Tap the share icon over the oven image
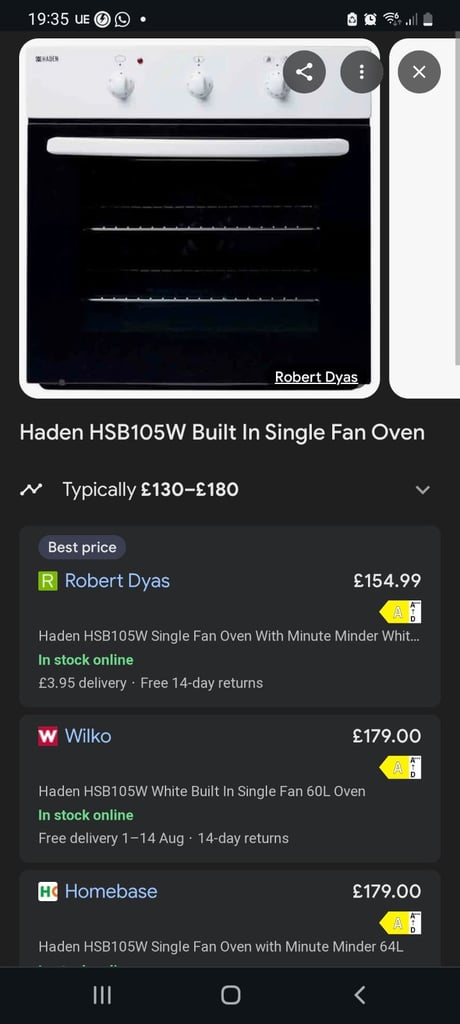The image size is (460, 1024). (x=304, y=72)
